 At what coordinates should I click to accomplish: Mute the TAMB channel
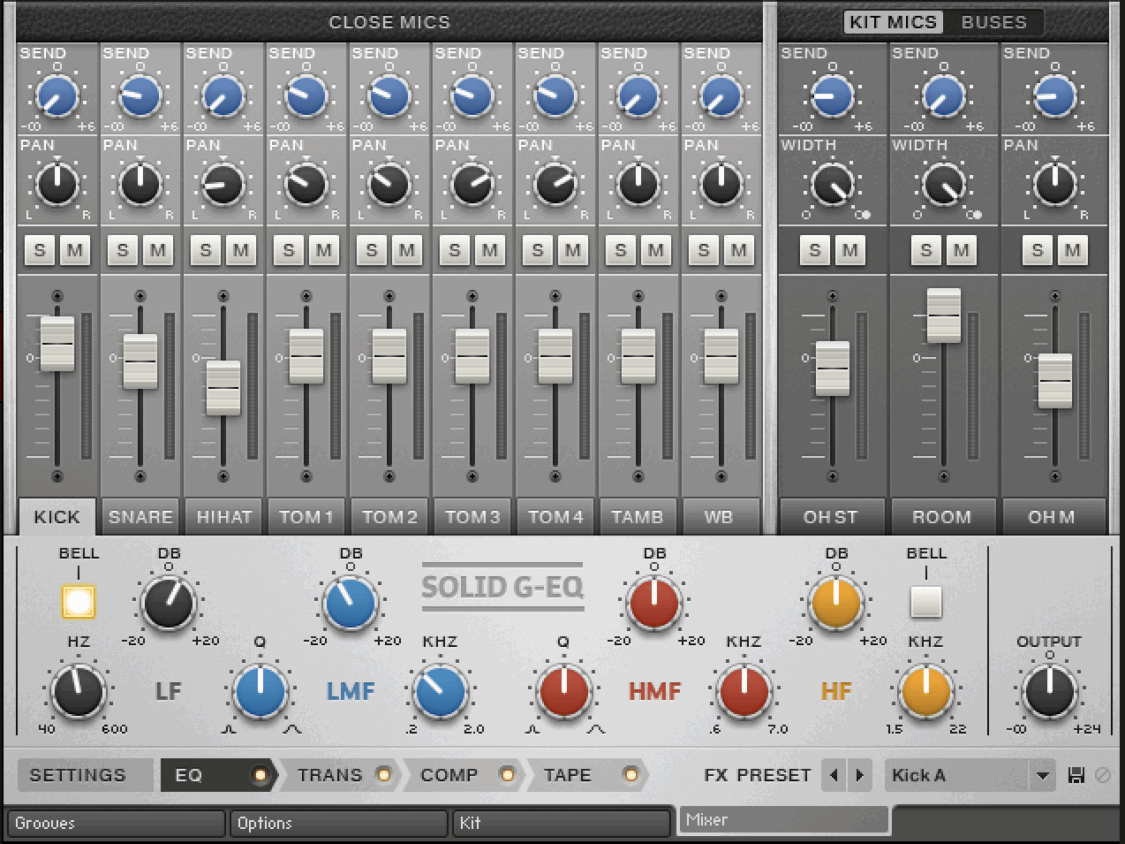tap(655, 250)
